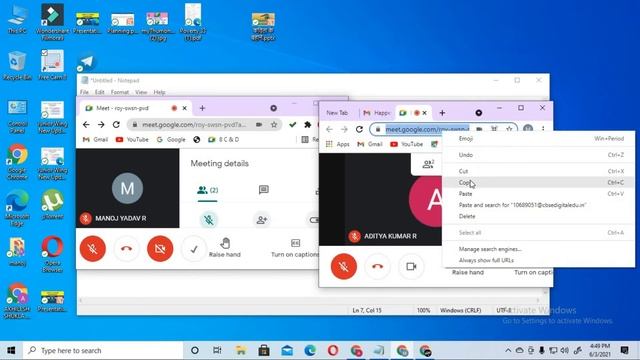Open YouTube bookmark in left Chrome
The height and width of the screenshot is (360, 640).
tap(132, 140)
